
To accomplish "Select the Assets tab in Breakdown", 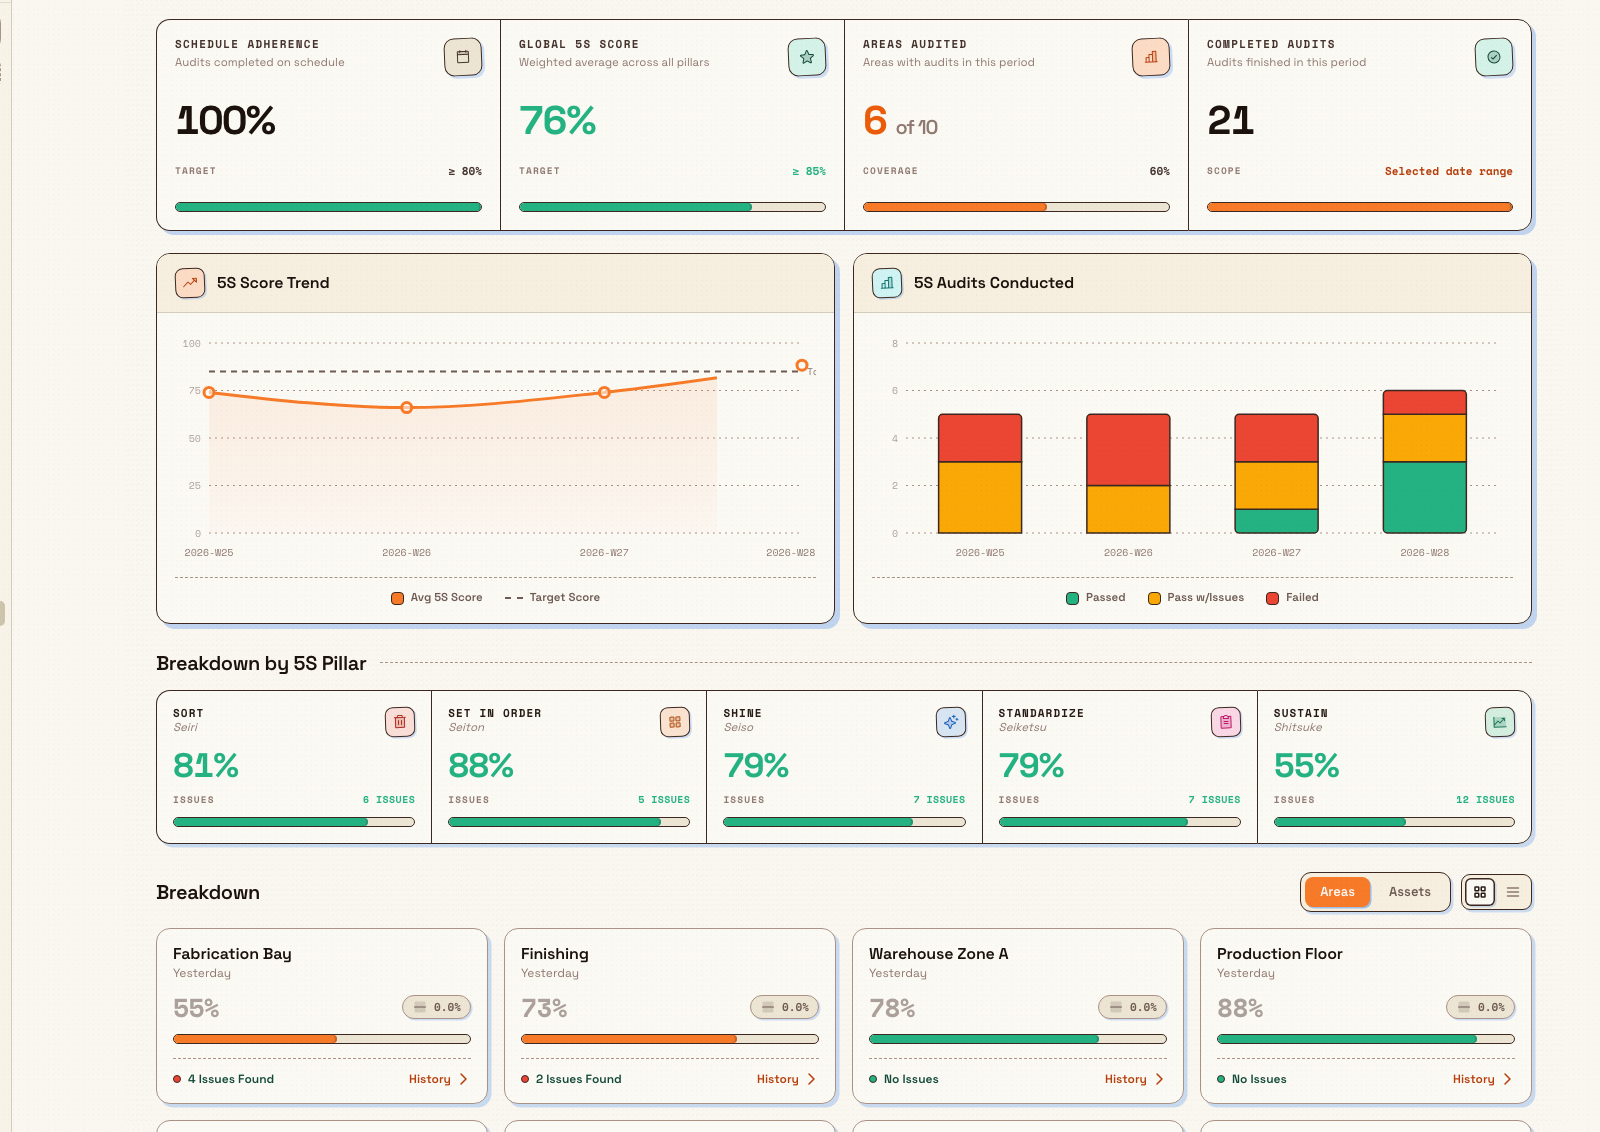I will pyautogui.click(x=1409, y=892).
